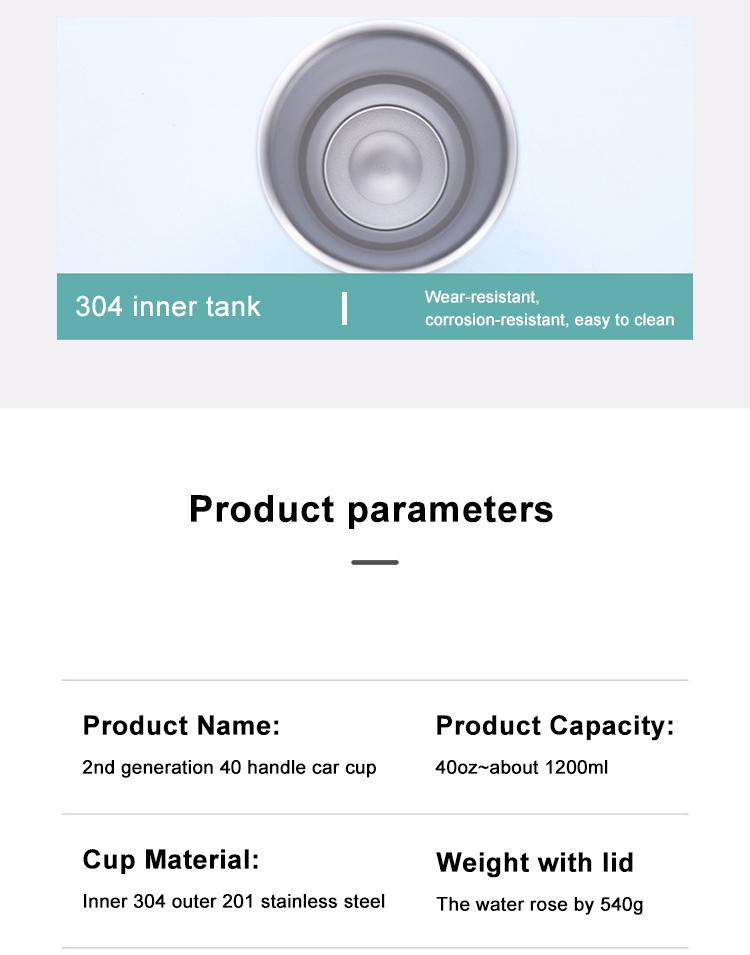
Task: Select the 'Weight with lid' label
Action: coord(535,862)
